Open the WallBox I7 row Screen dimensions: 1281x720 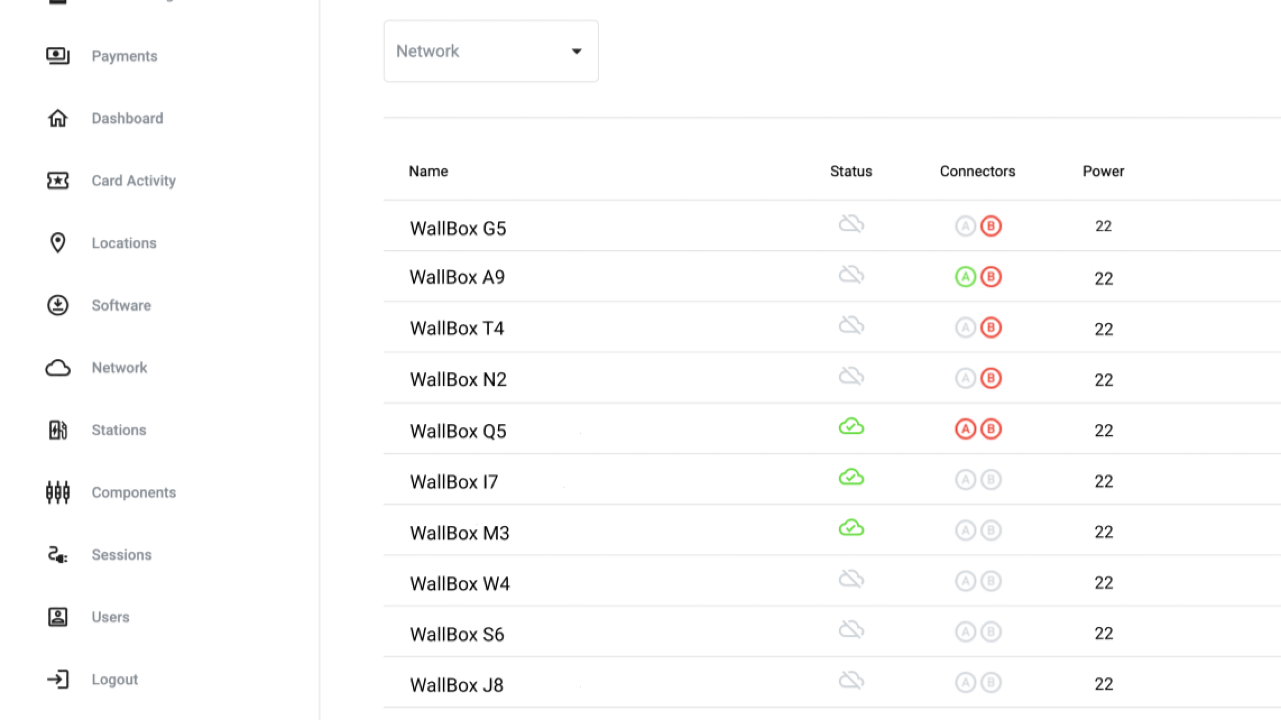click(x=454, y=482)
